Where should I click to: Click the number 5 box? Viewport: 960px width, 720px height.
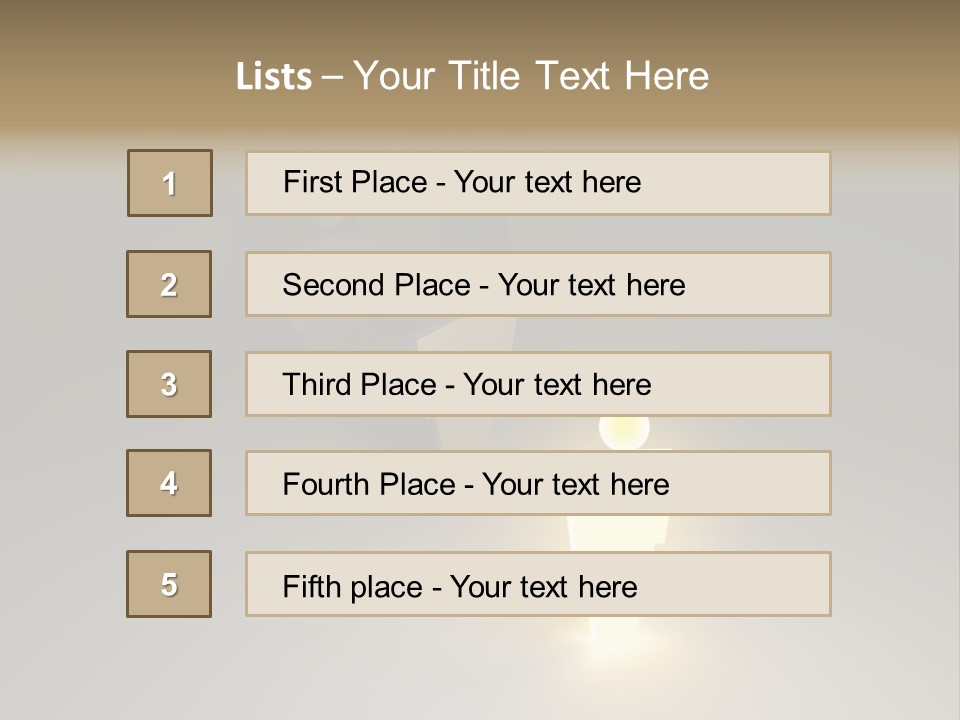tap(169, 584)
